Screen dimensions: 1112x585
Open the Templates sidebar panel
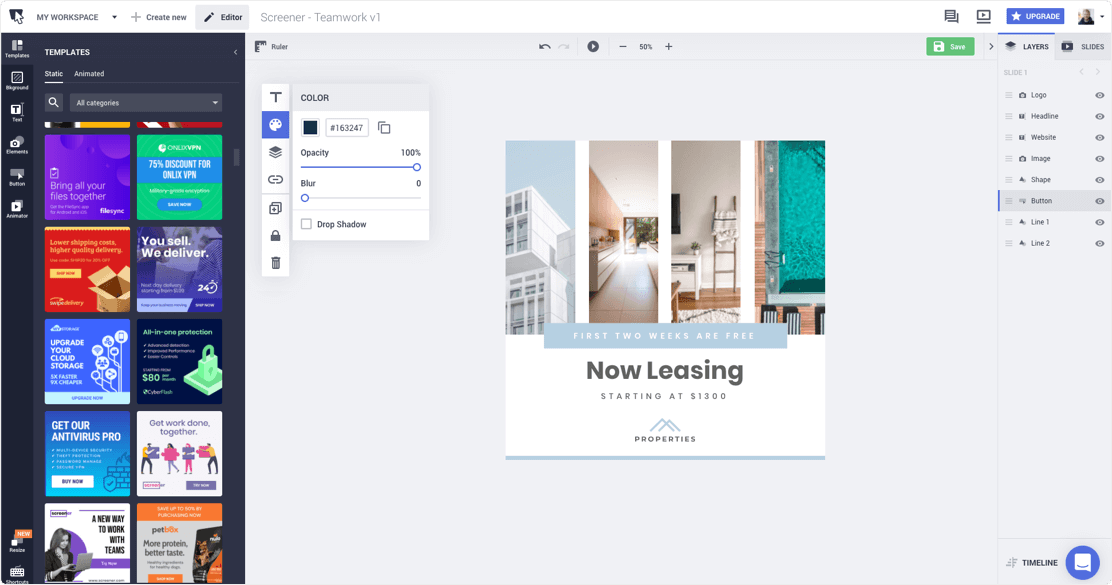(x=17, y=48)
